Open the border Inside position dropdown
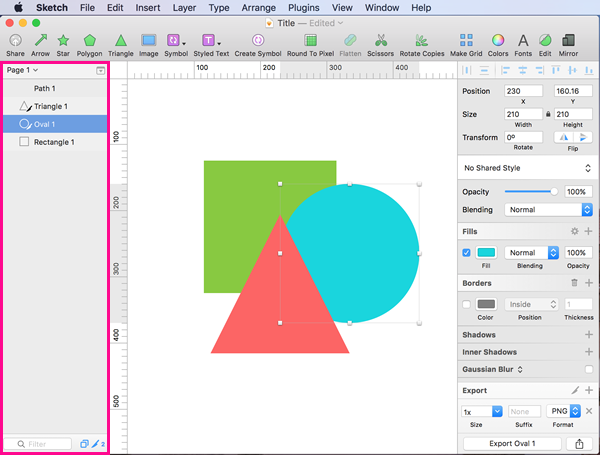The height and width of the screenshot is (455, 600). (532, 304)
